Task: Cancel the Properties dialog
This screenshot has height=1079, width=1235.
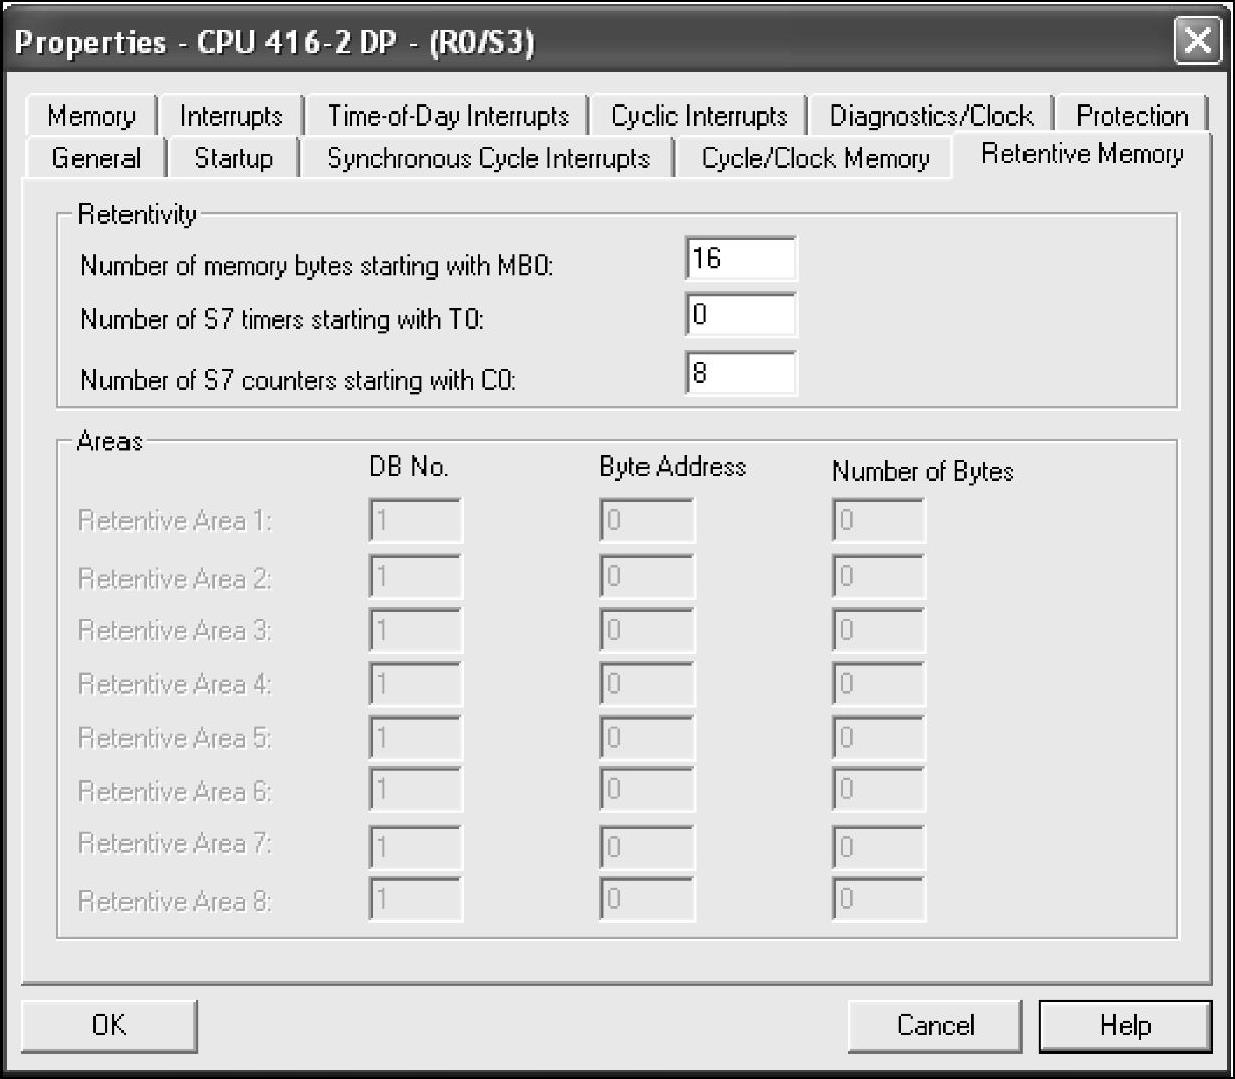Action: (x=935, y=1025)
